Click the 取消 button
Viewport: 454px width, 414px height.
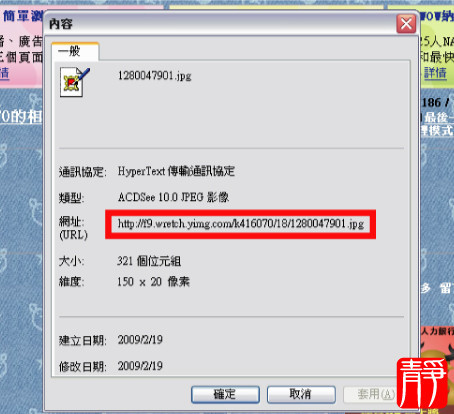pos(301,394)
